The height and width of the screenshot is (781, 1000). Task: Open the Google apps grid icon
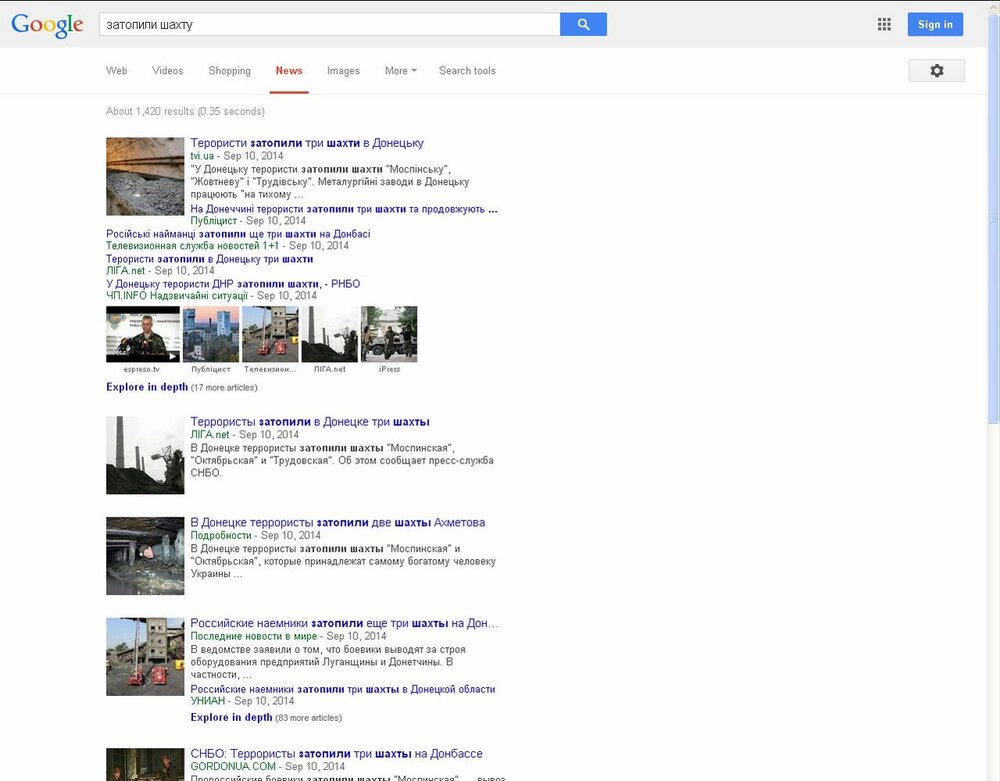(884, 23)
